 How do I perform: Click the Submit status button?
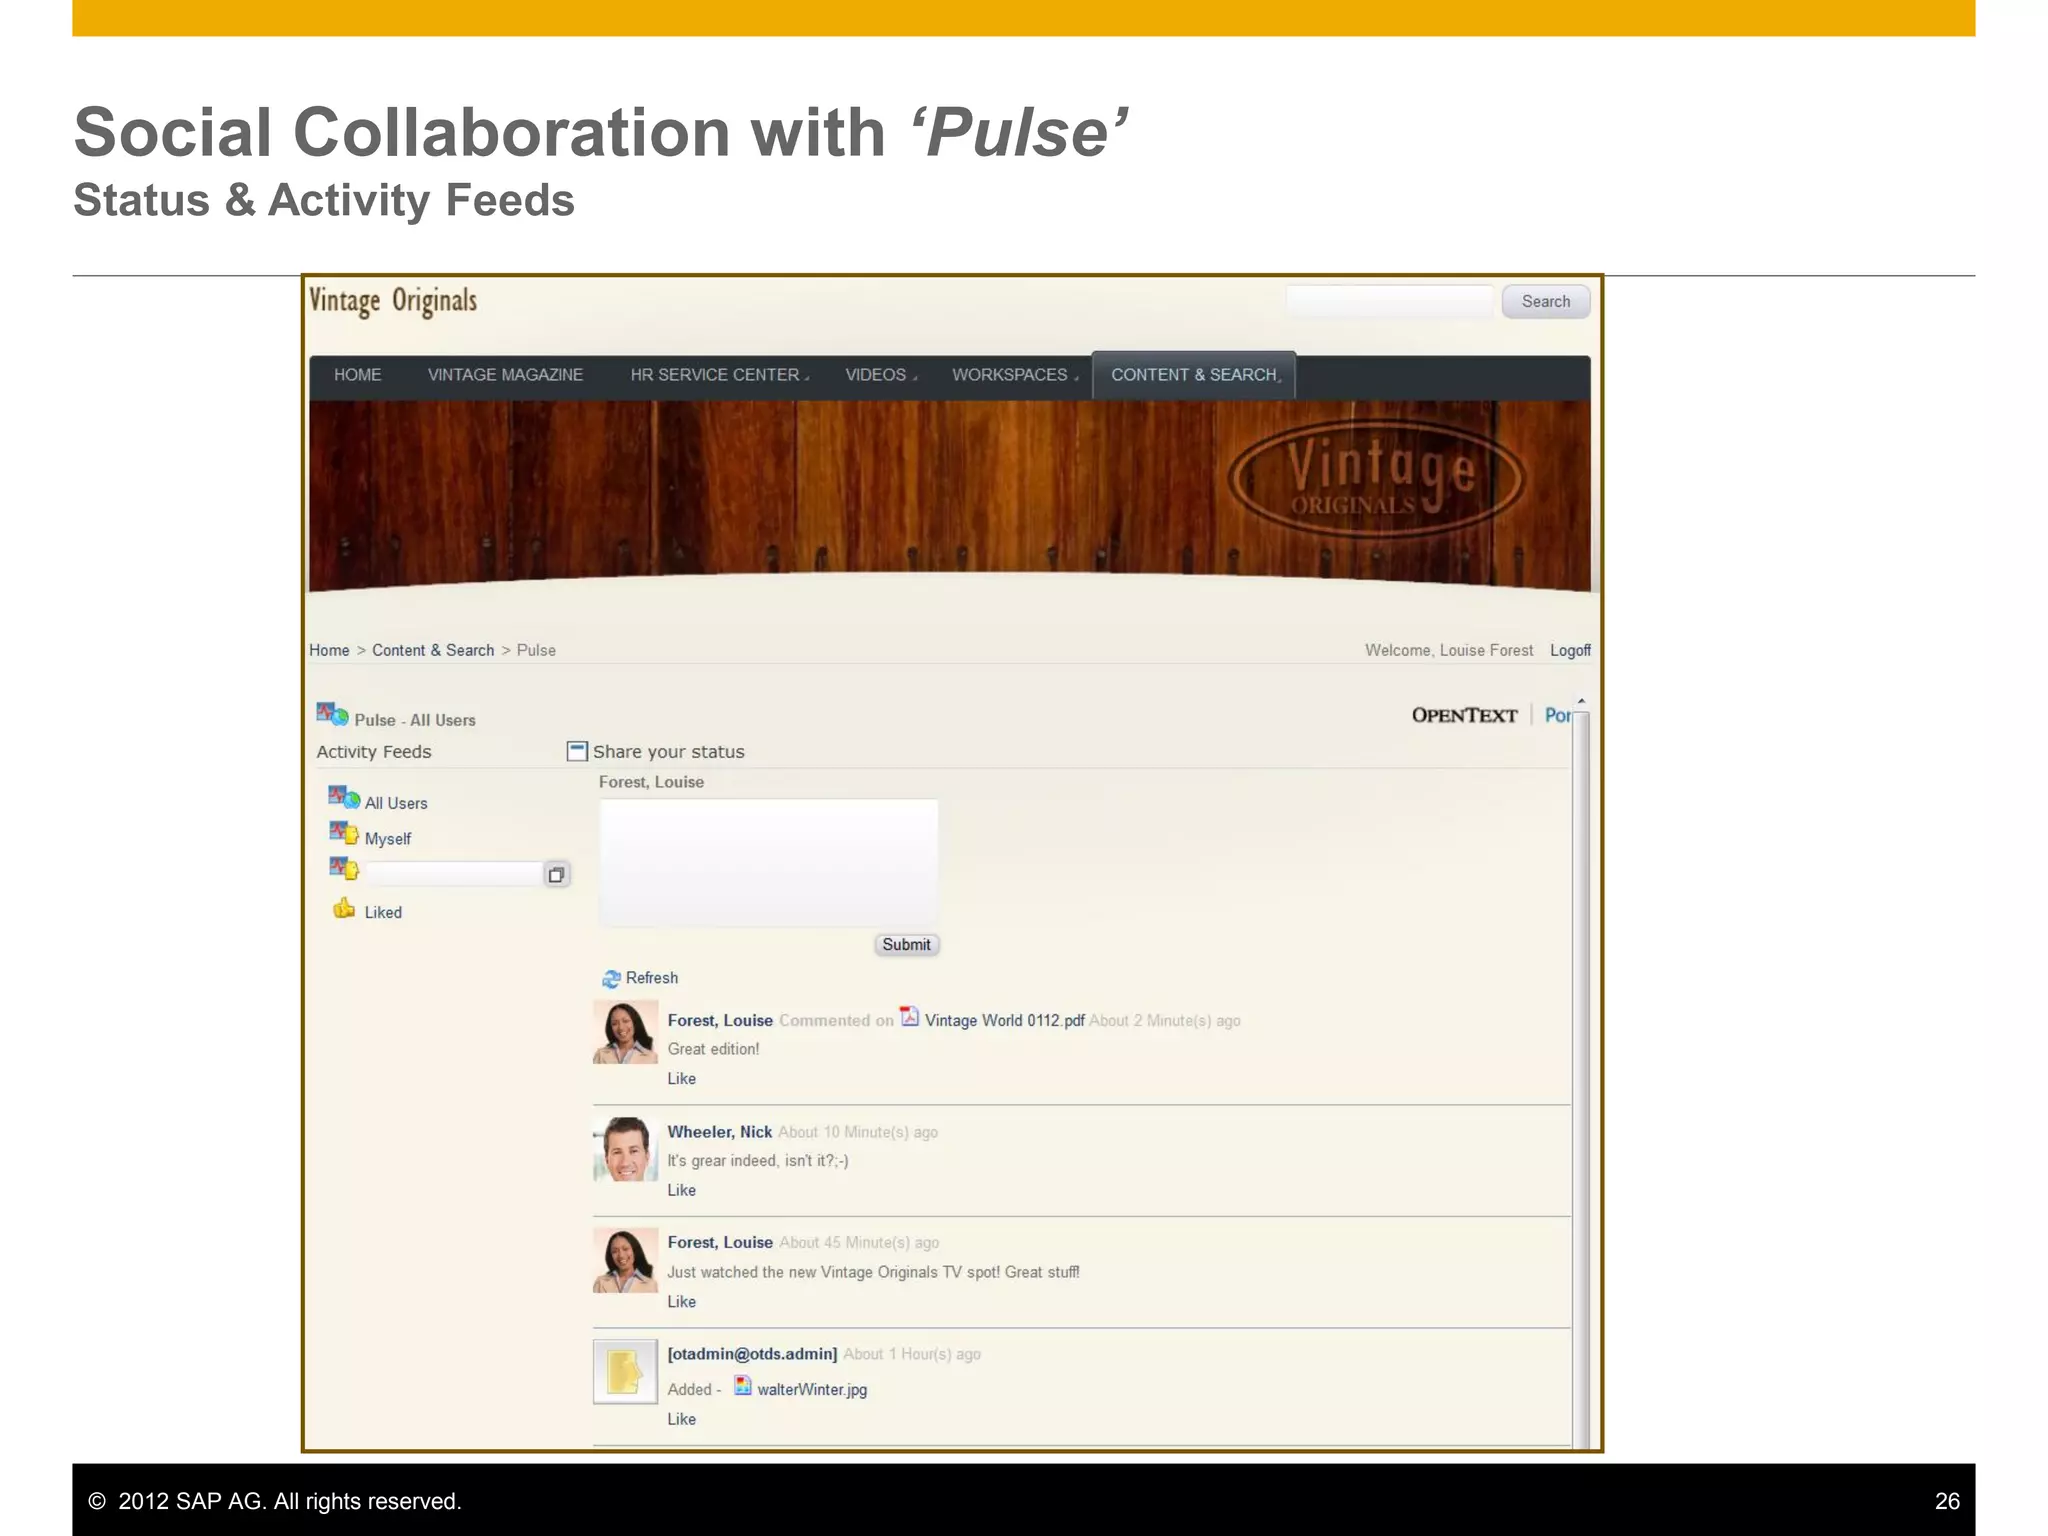point(906,945)
